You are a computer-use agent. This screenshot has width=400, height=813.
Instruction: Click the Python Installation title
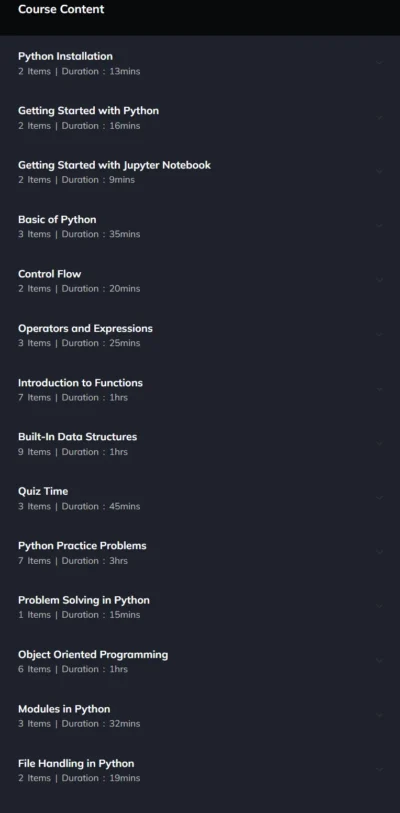tap(65, 56)
